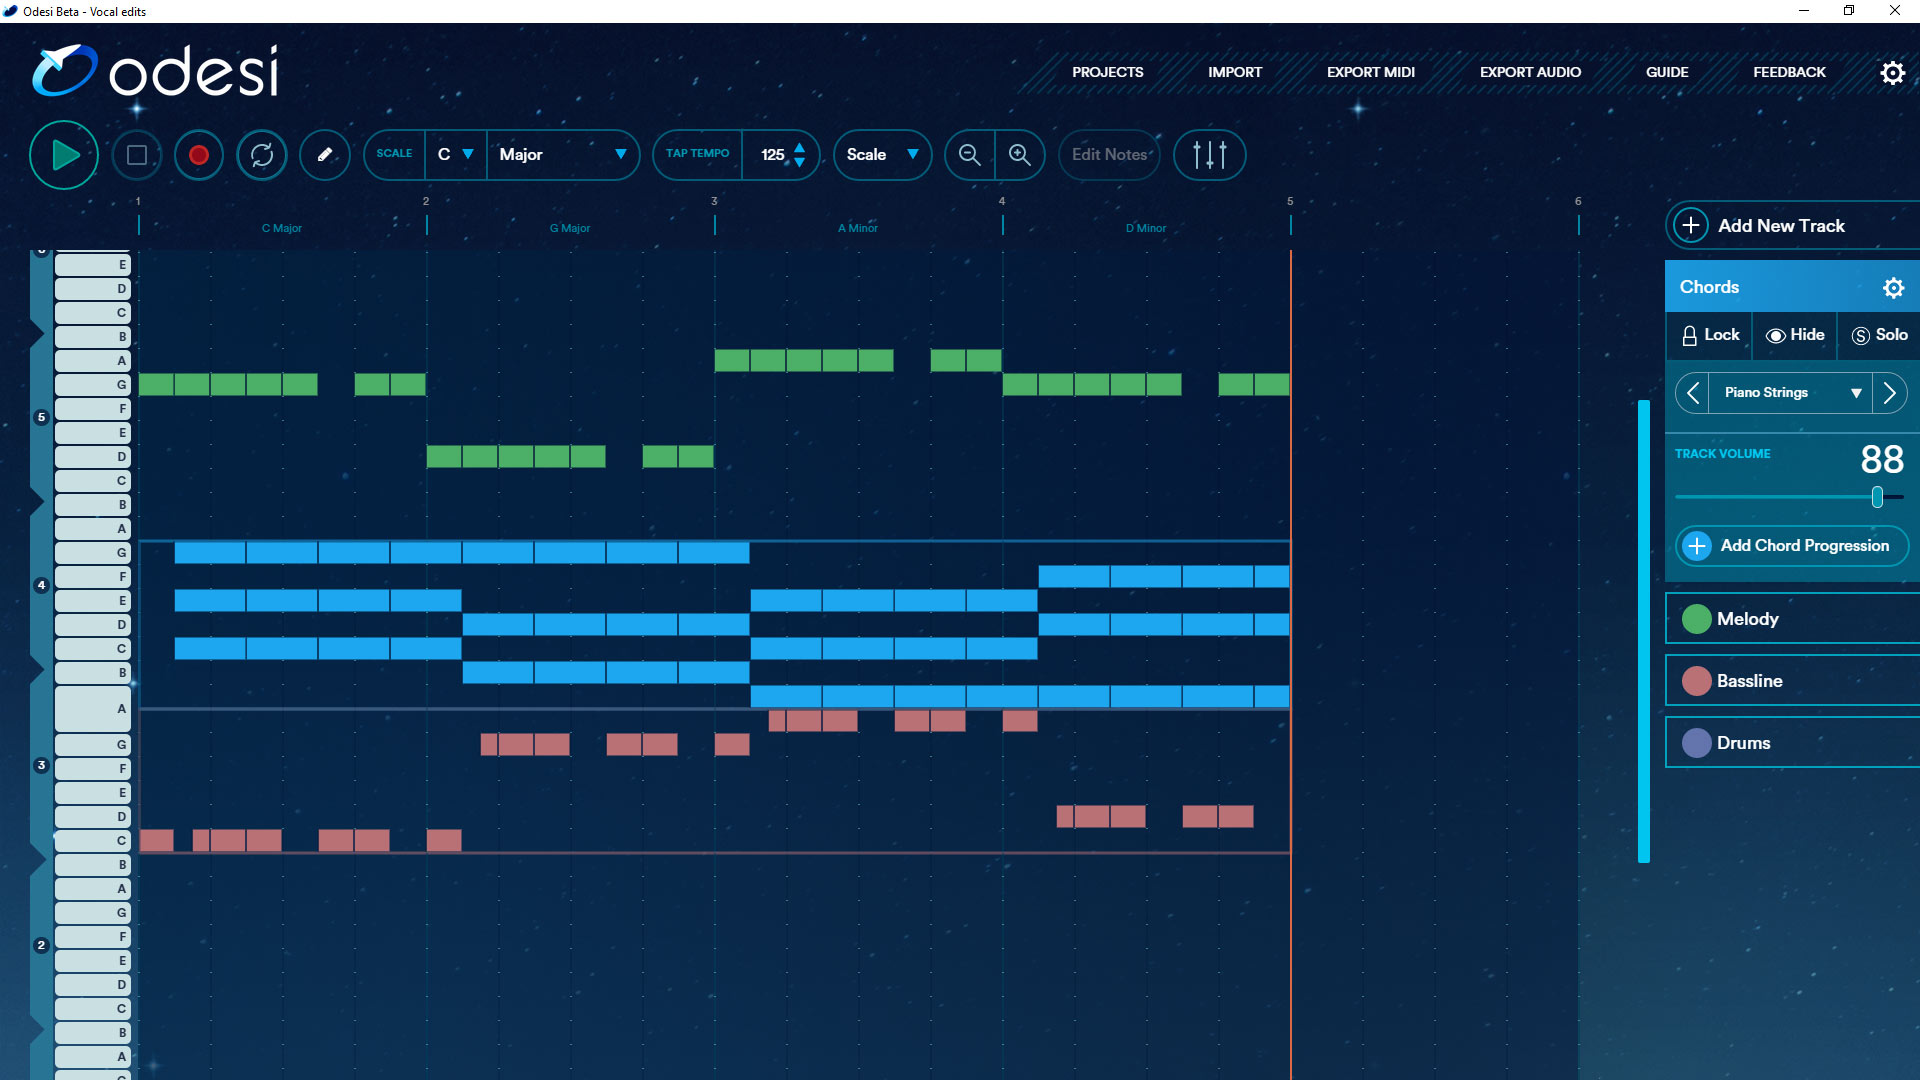The image size is (1920, 1080).
Task: Open the Piano Strings instrument dropdown
Action: [x=1789, y=392]
